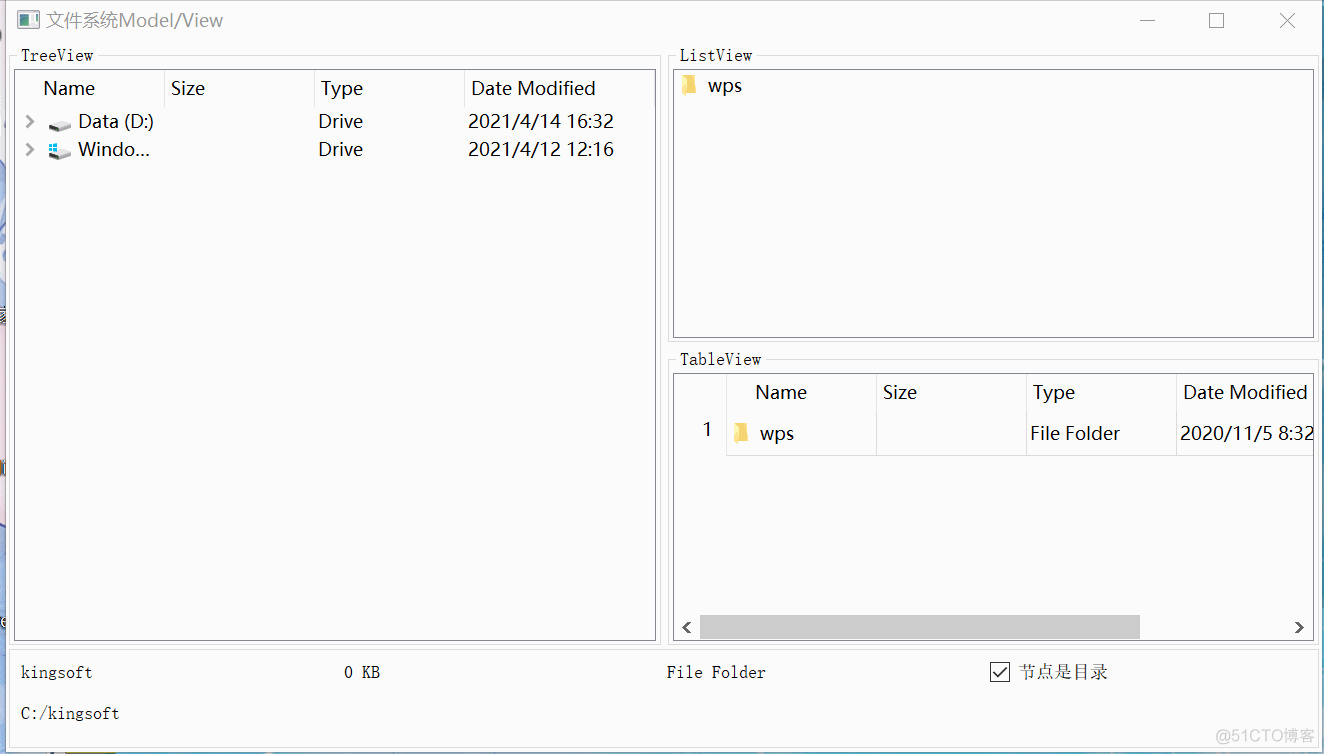Screen dimensions: 1324x754
Task: Click the 2021/4/12 12:16 date cell
Action: click(x=541, y=150)
